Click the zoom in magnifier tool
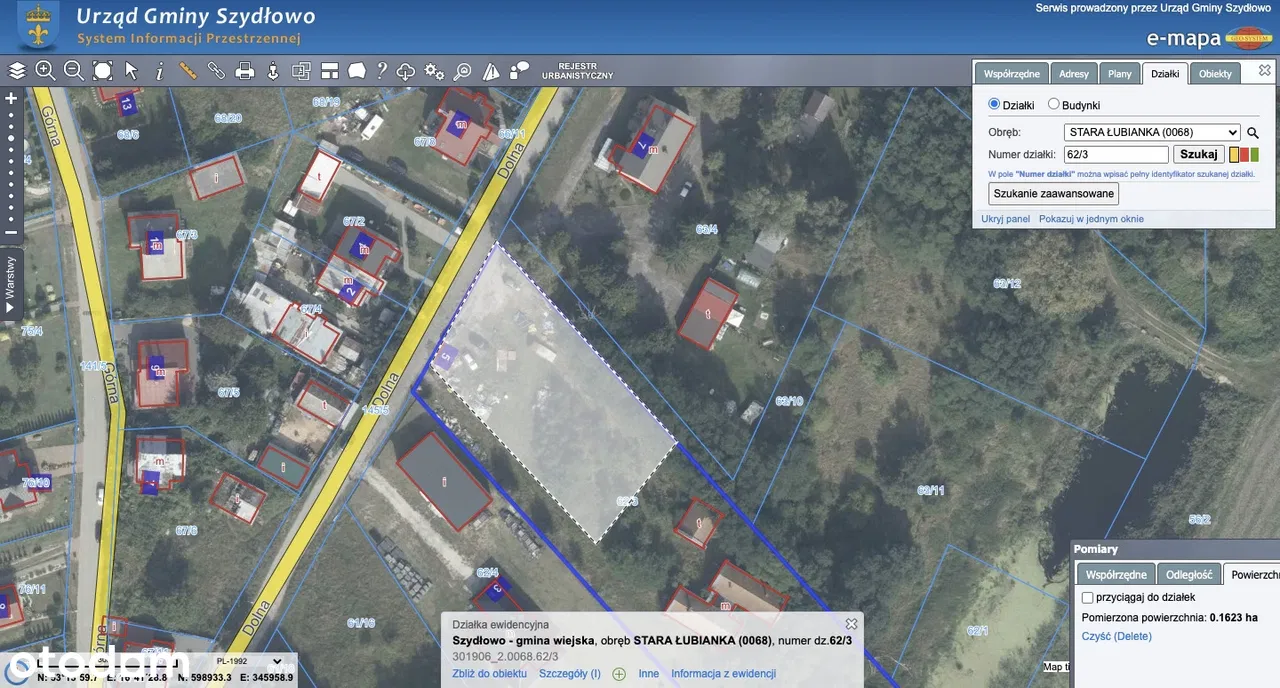1280x688 pixels. click(45, 71)
